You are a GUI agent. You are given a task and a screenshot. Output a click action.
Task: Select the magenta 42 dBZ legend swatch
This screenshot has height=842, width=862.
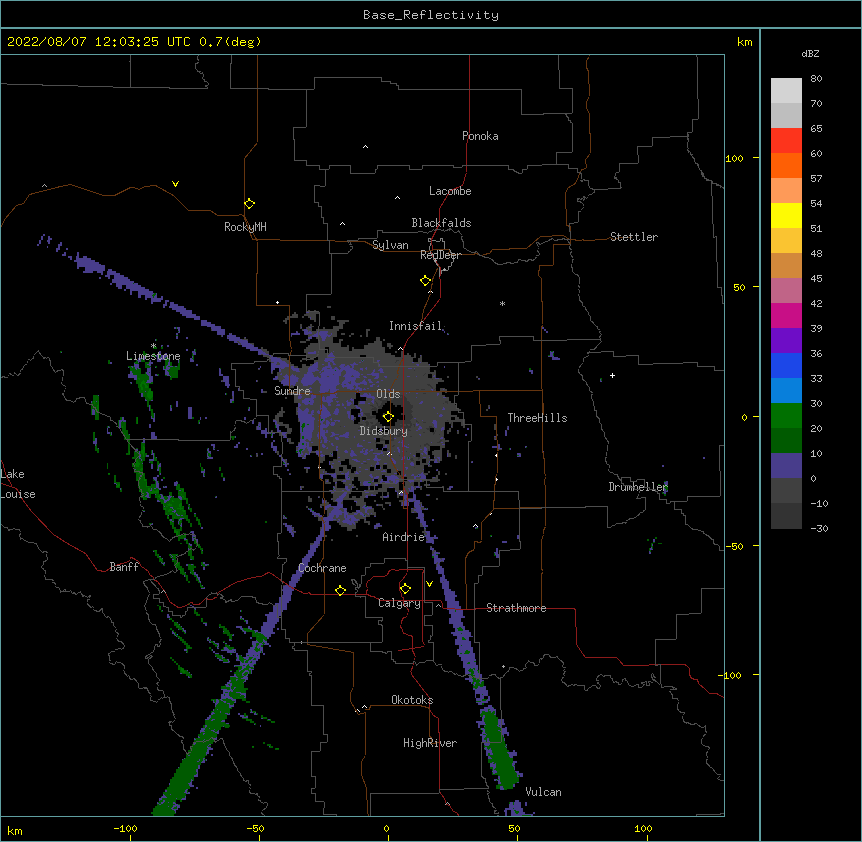[x=786, y=315]
